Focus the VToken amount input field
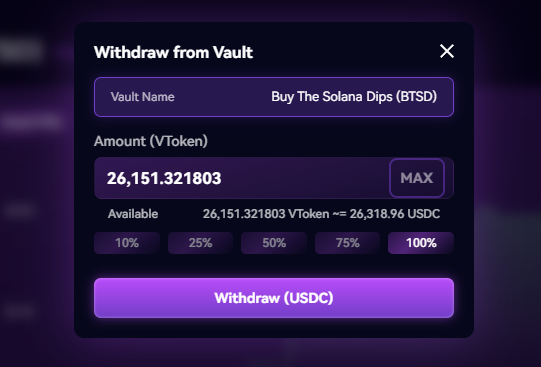Image resolution: width=541 pixels, height=367 pixels. click(x=242, y=178)
